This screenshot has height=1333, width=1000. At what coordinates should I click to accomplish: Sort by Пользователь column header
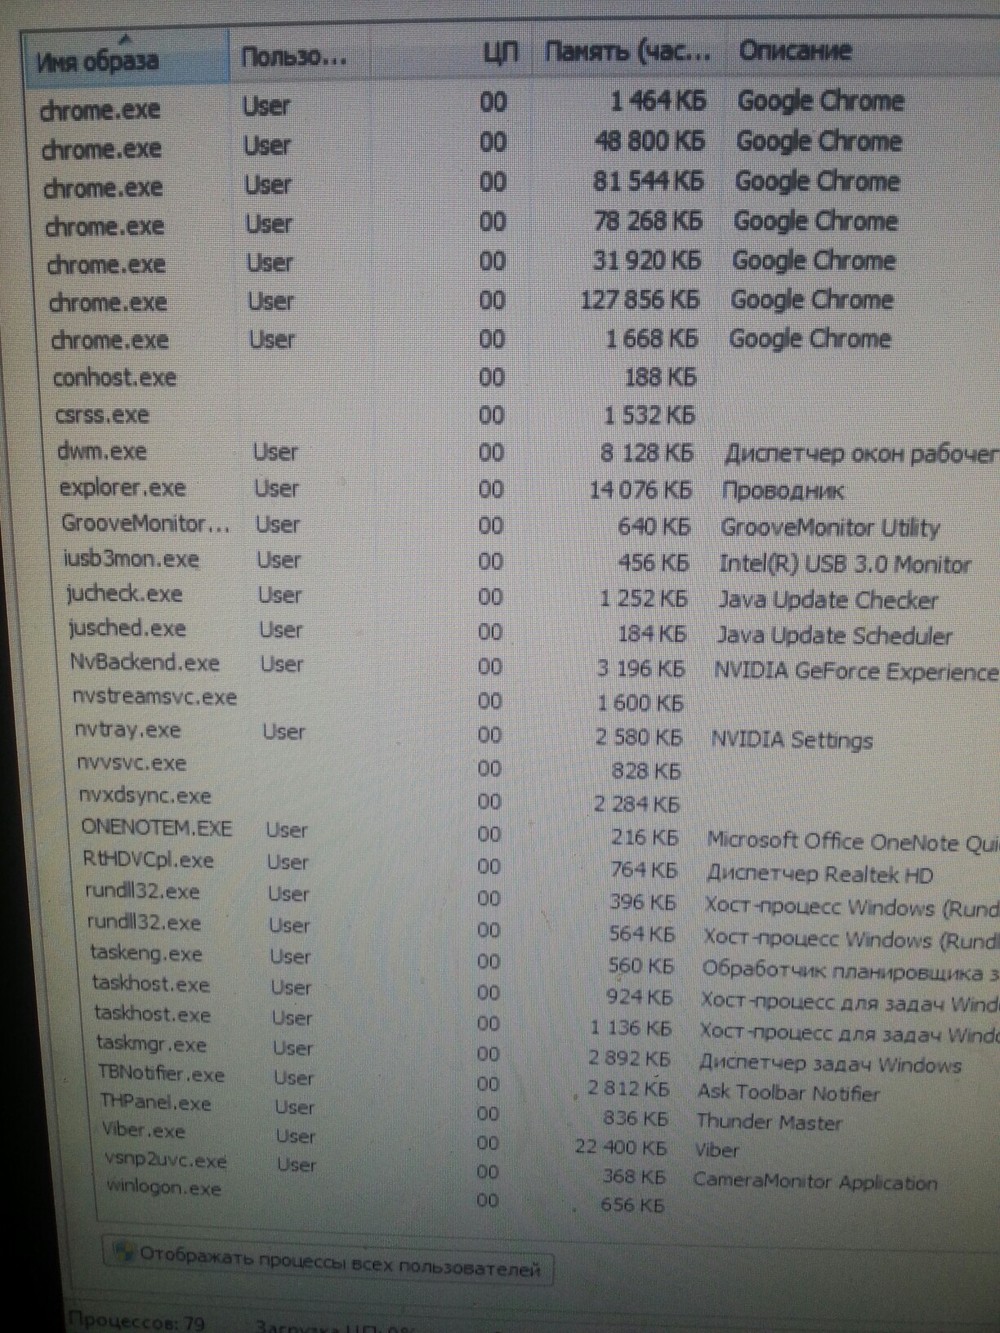(x=301, y=56)
